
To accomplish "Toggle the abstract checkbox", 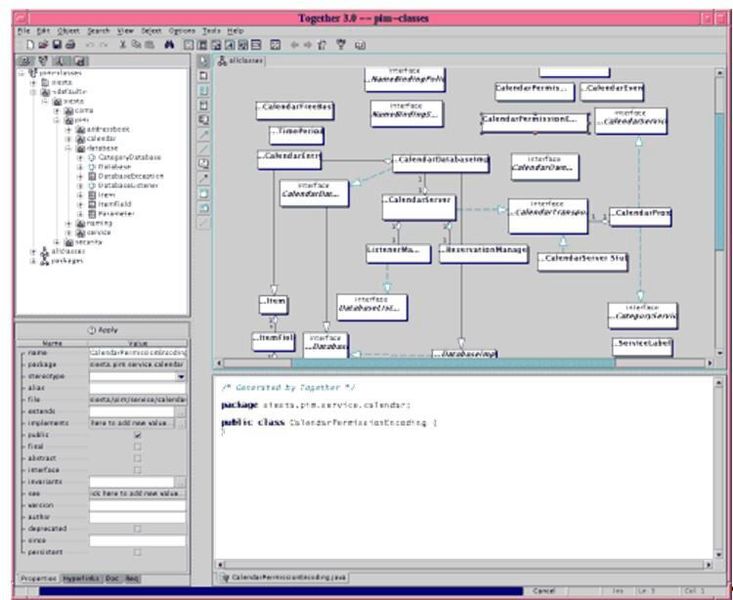I will (137, 458).
